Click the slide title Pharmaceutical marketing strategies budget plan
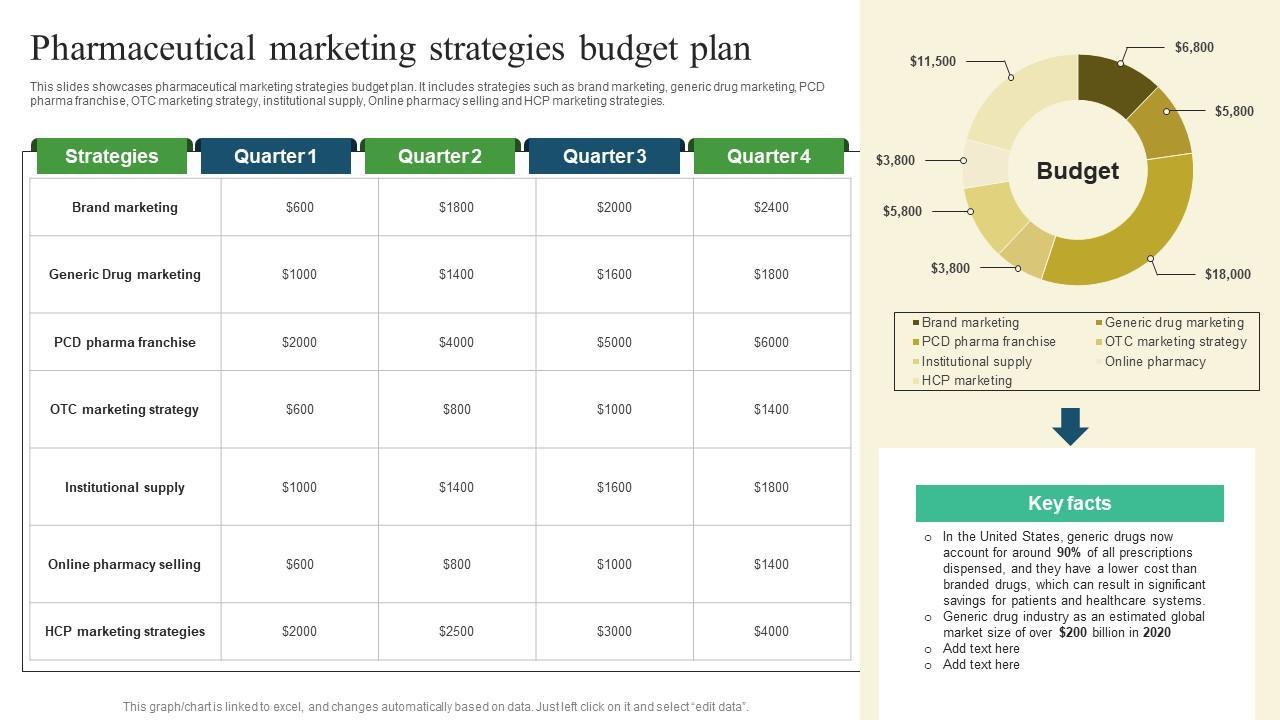 tap(391, 49)
